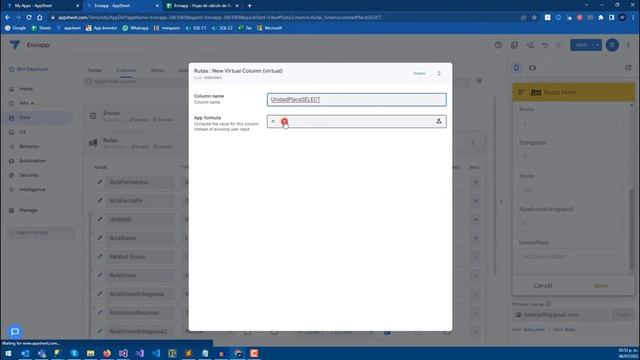Edit the RutaEnviosEntregados2 column pencil icon
The width and height of the screenshot is (640, 360).
pyautogui.click(x=100, y=331)
